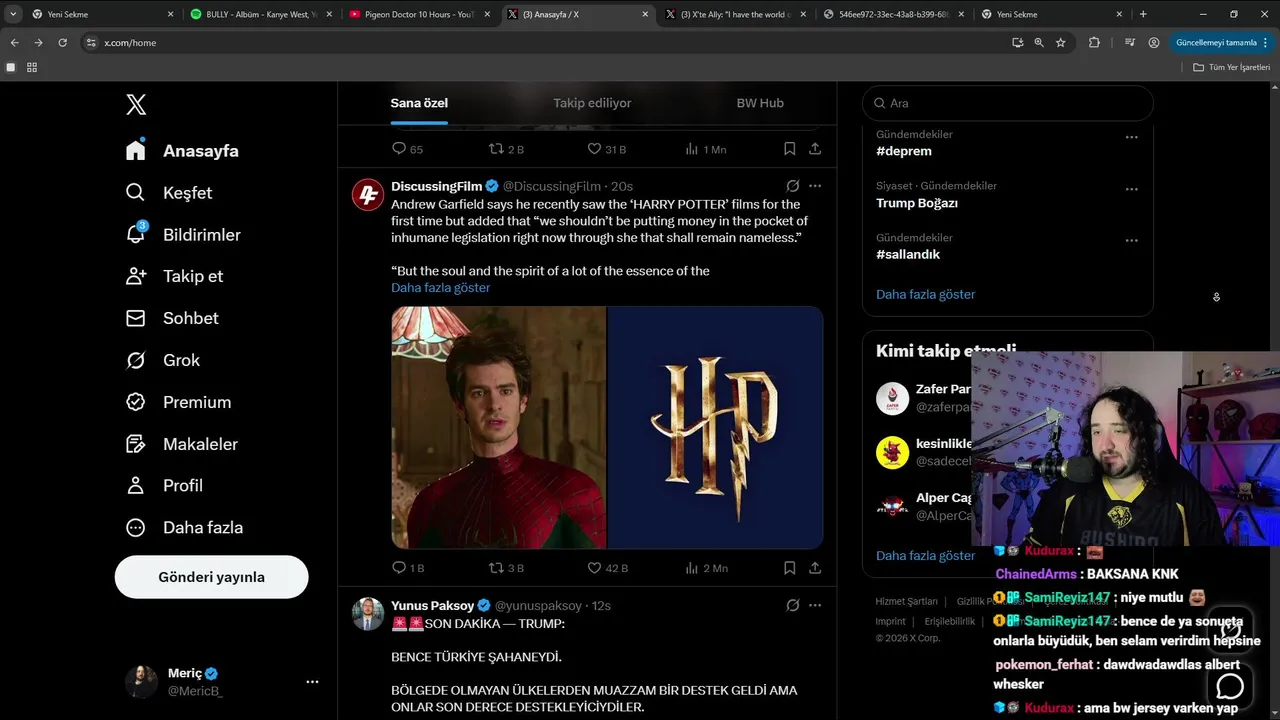
Task: Click Gönderi yayınla button
Action: pos(212,577)
